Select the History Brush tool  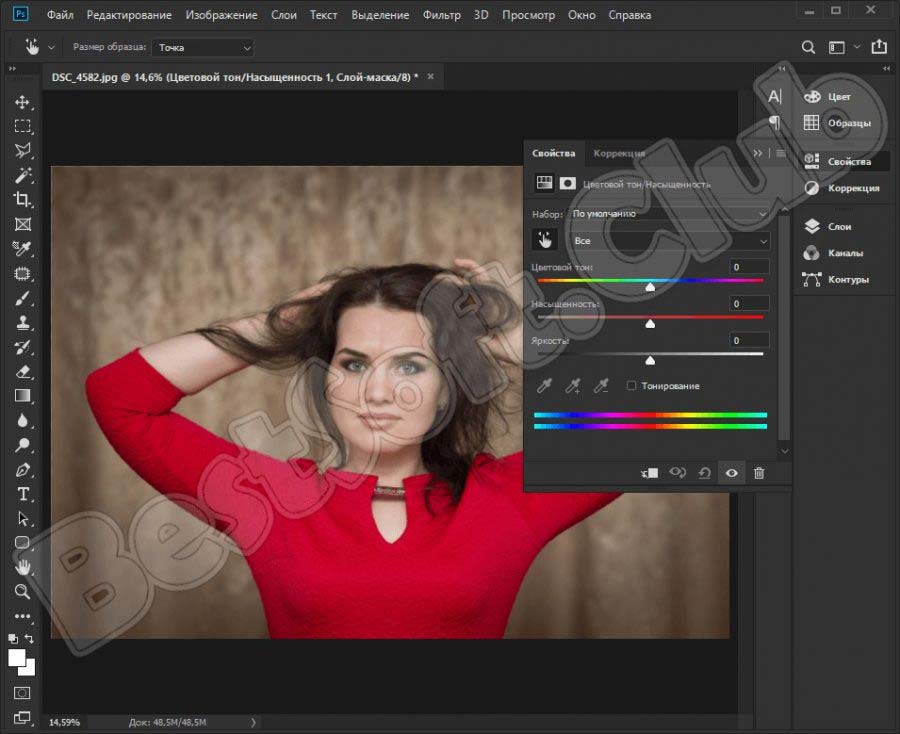[22, 347]
